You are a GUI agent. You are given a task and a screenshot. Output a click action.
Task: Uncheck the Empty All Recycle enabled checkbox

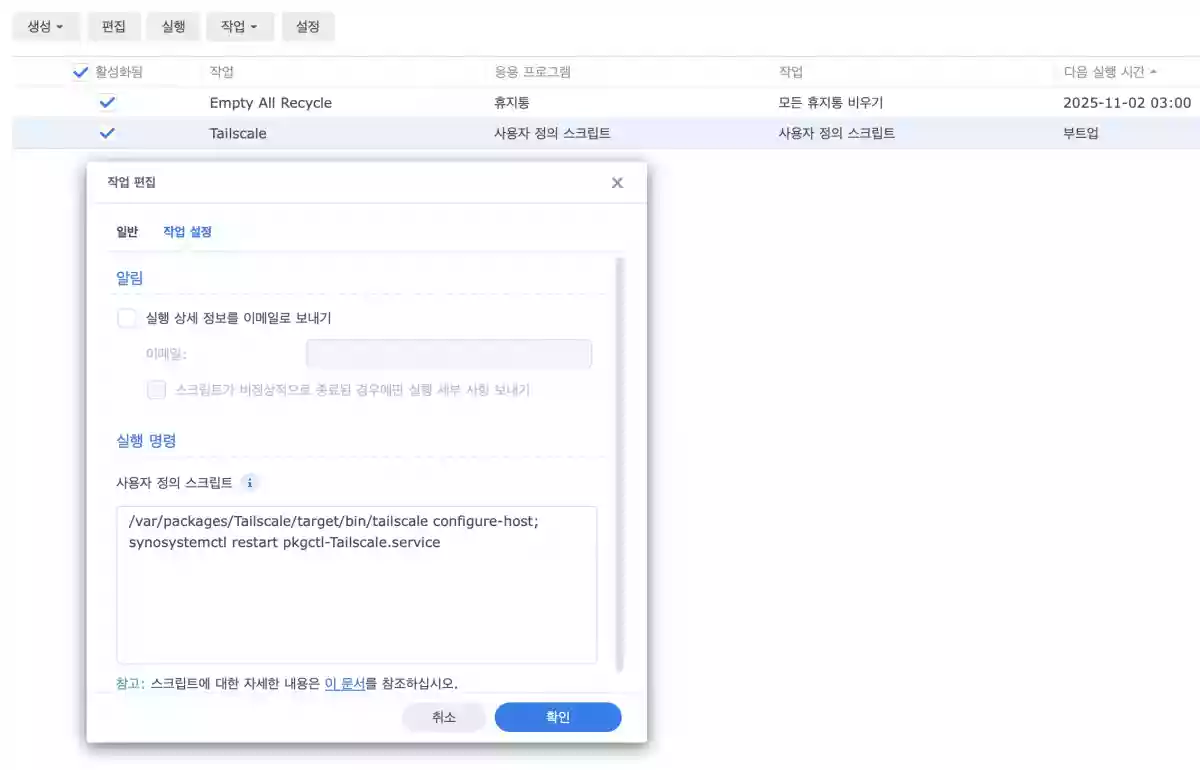tap(108, 103)
